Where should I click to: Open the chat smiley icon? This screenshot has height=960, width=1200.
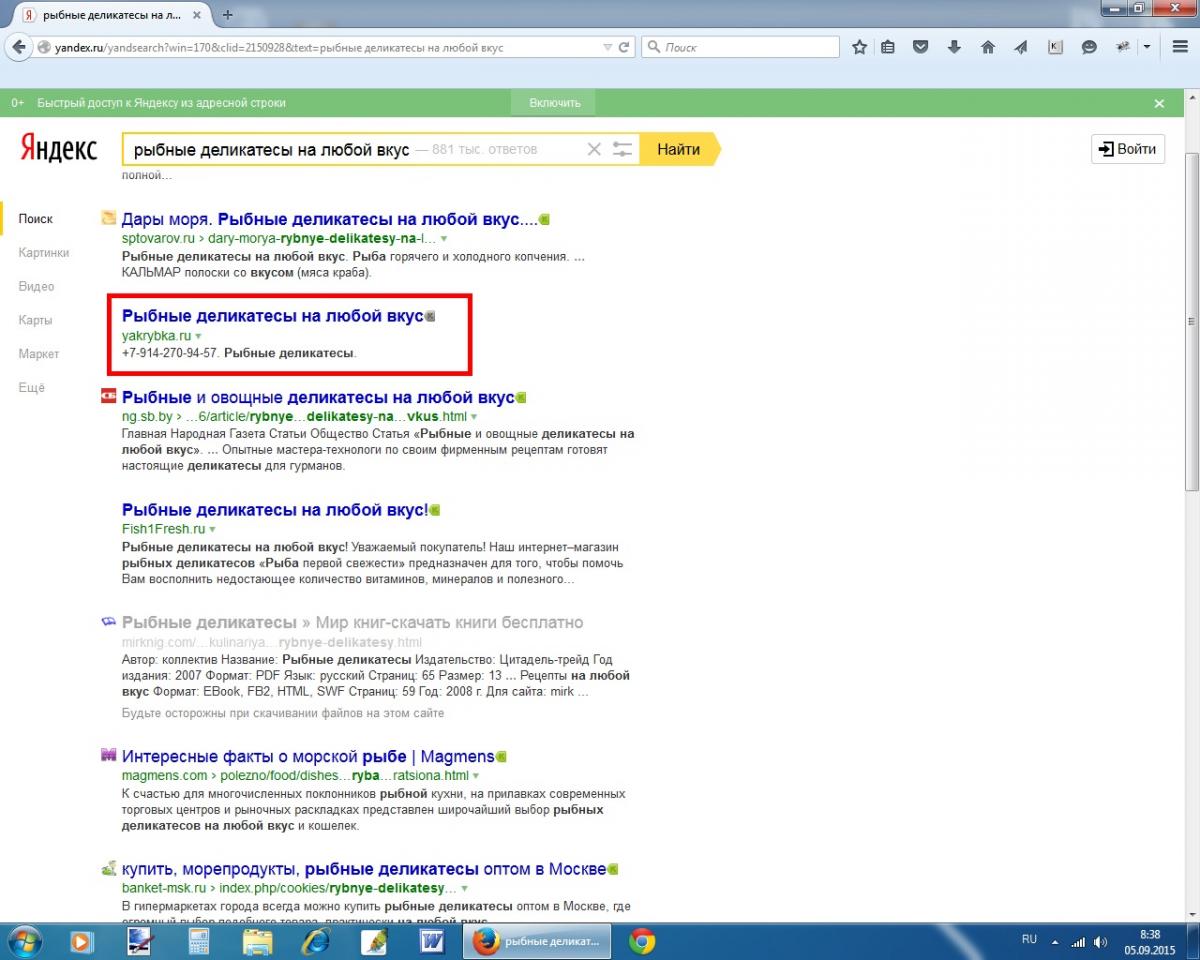coord(1089,47)
